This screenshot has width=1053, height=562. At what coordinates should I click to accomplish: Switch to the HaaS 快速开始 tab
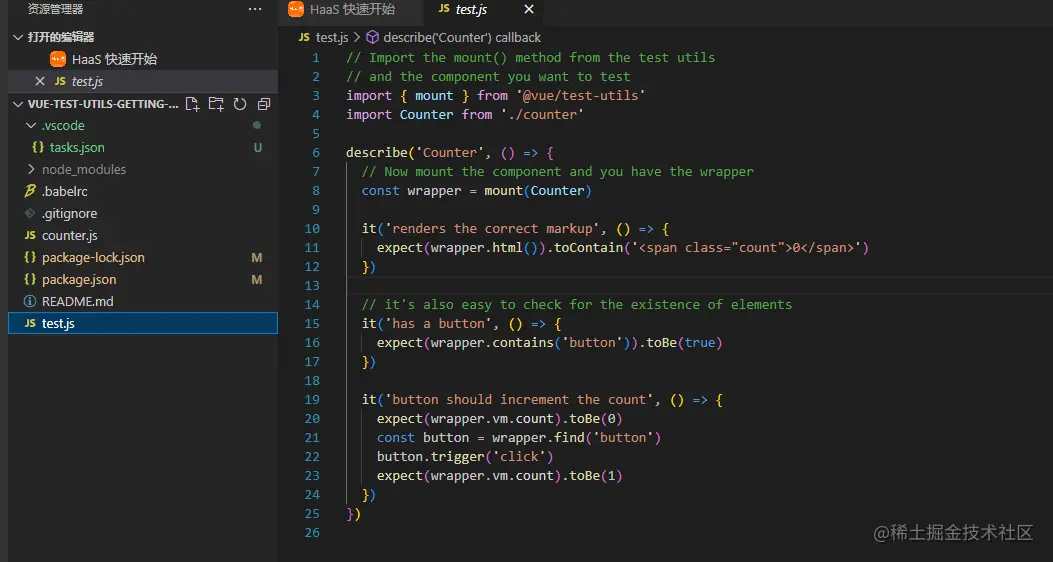tap(351, 9)
